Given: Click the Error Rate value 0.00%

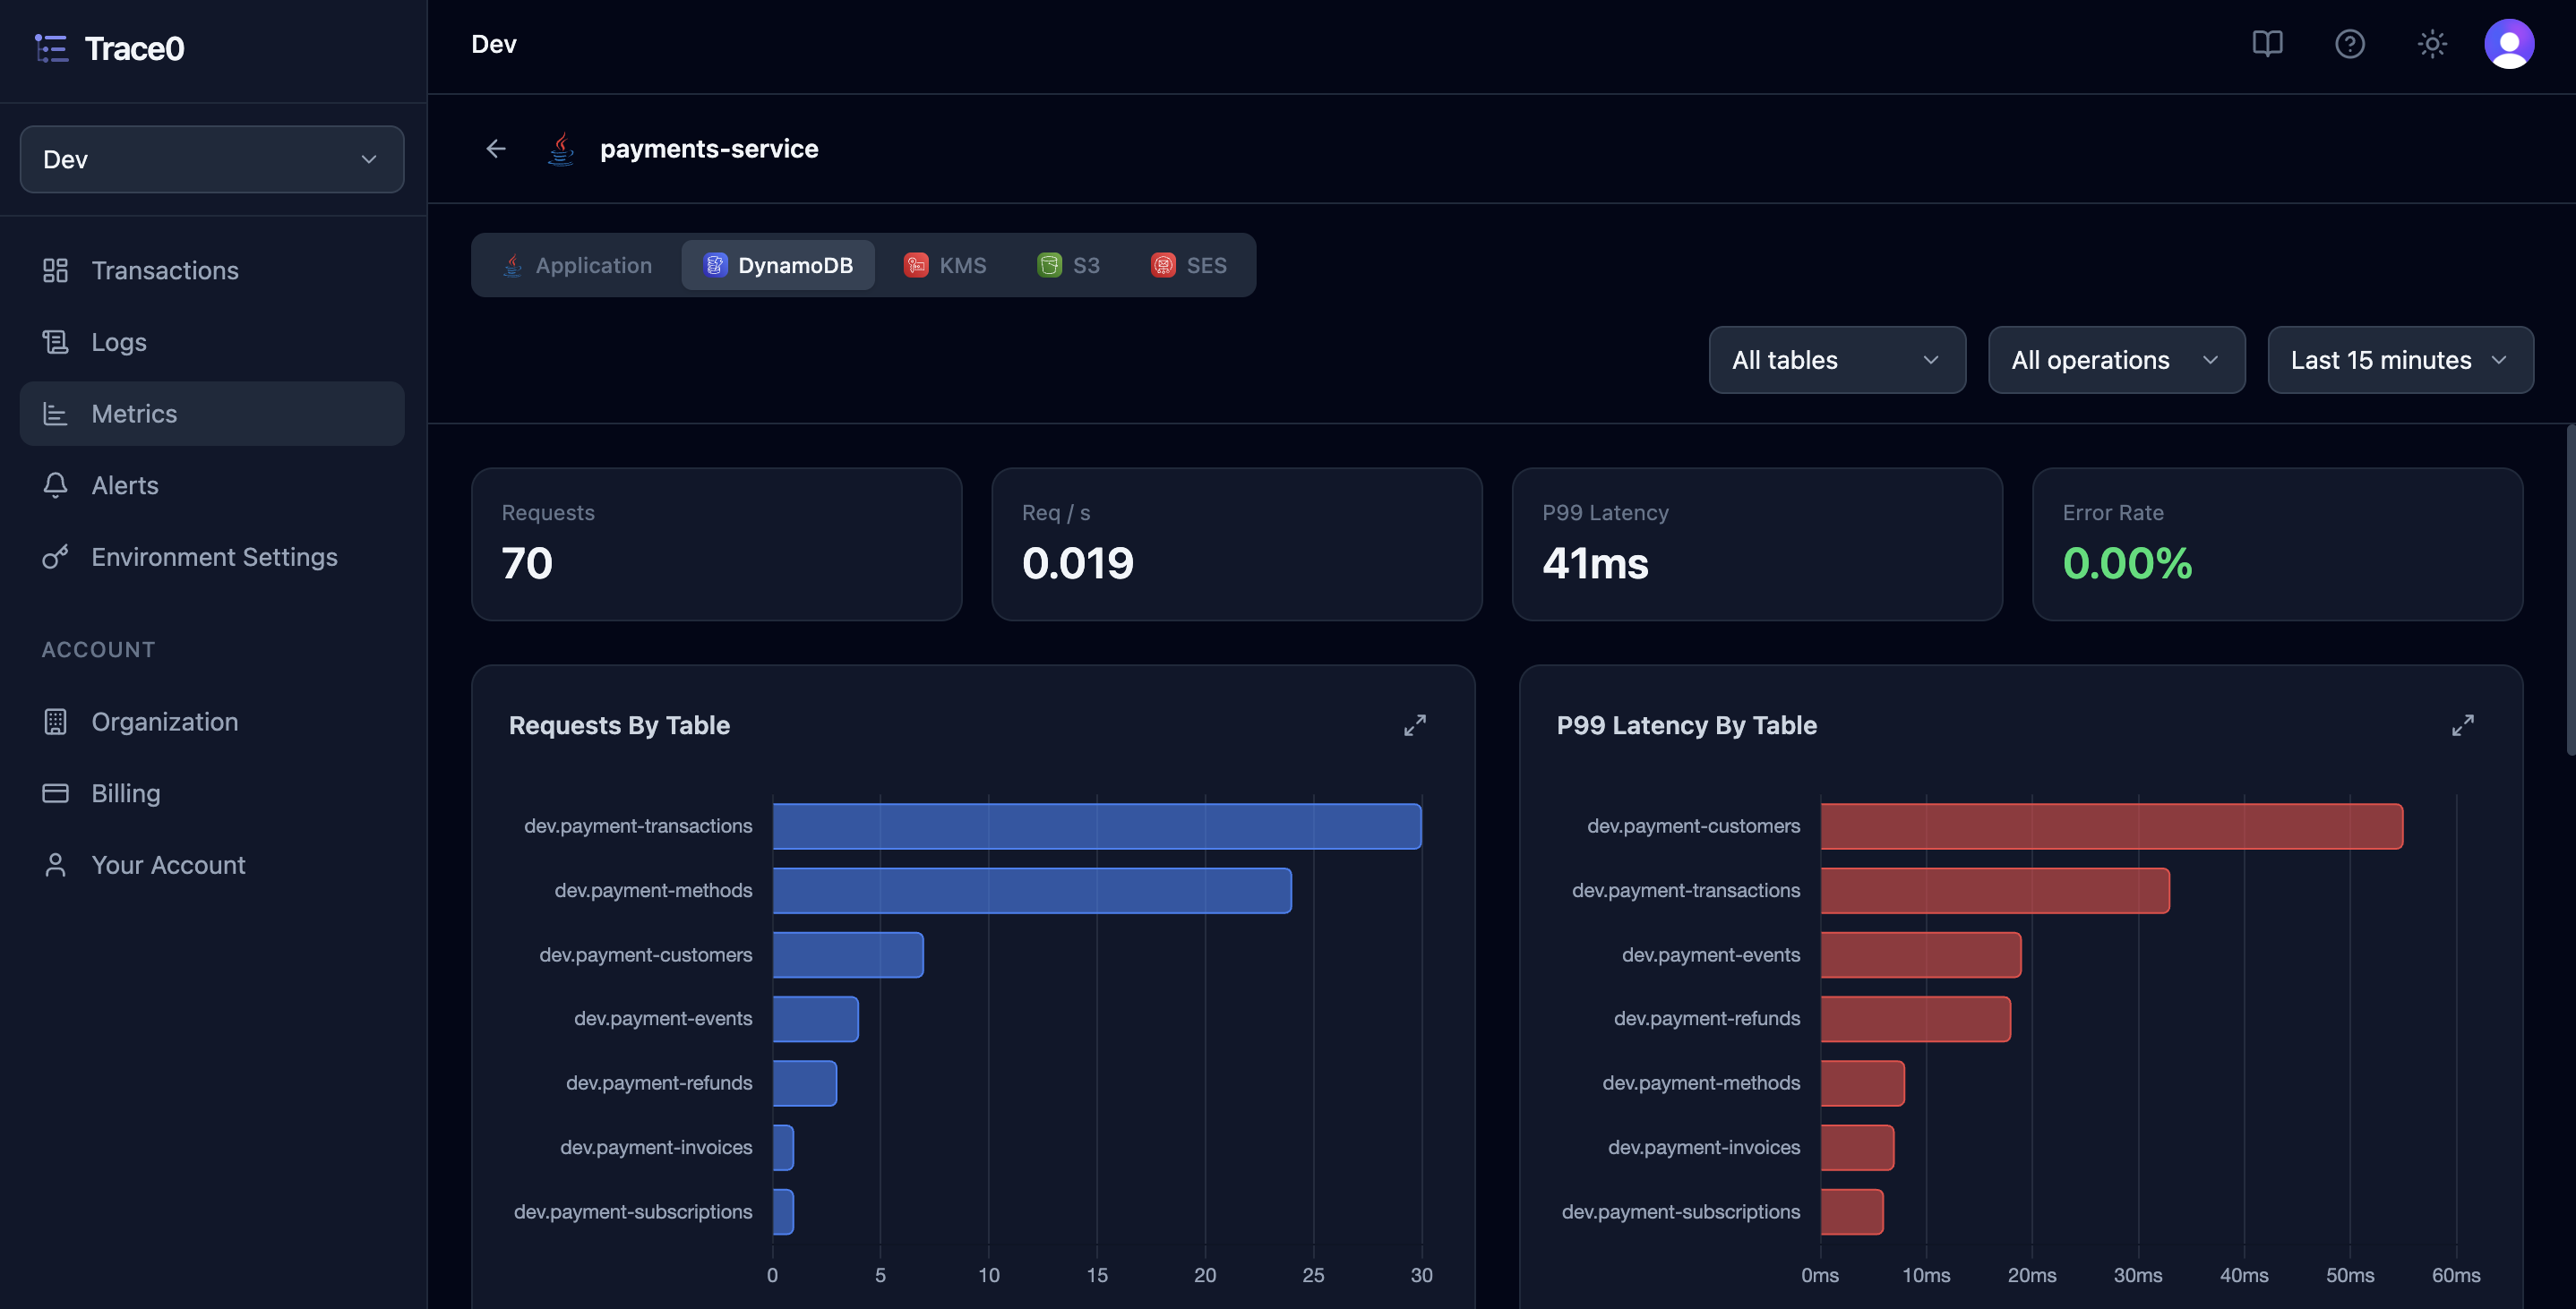Looking at the screenshot, I should pos(2127,563).
